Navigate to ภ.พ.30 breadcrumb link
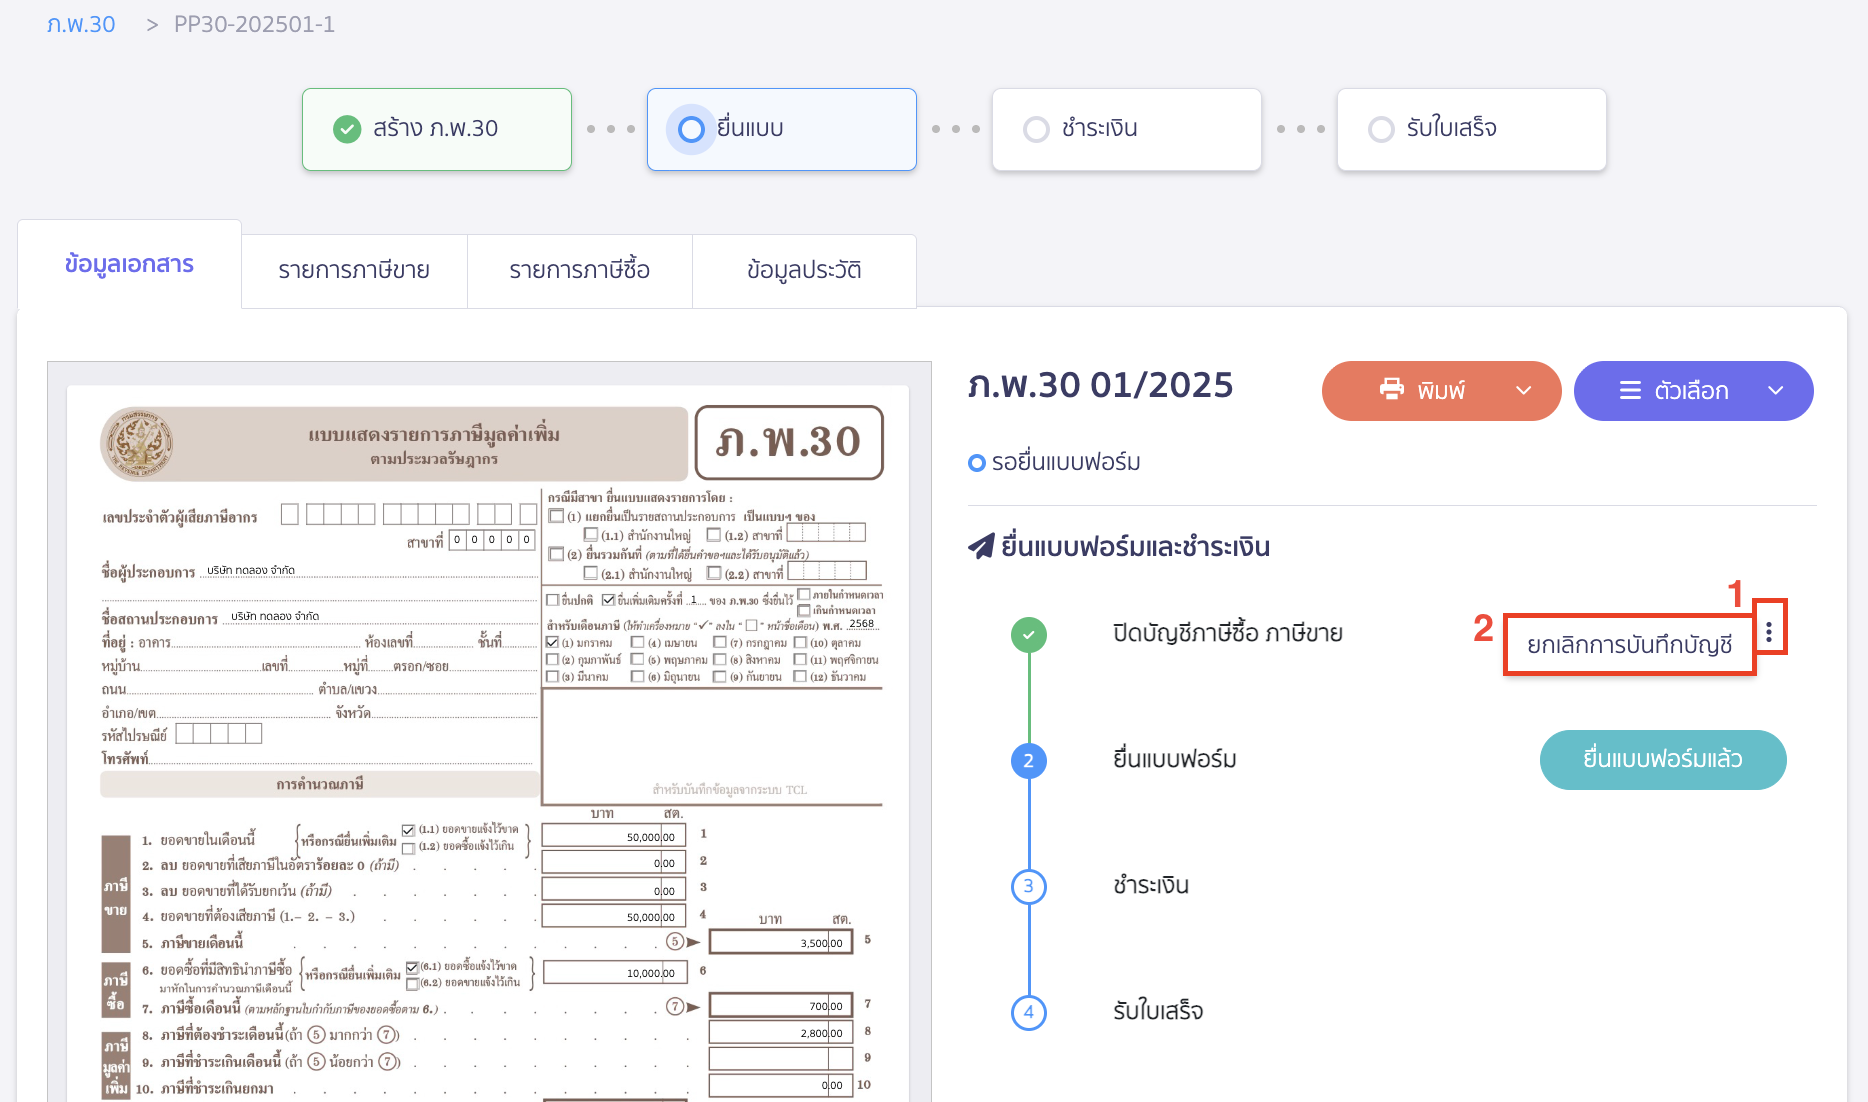 (81, 24)
